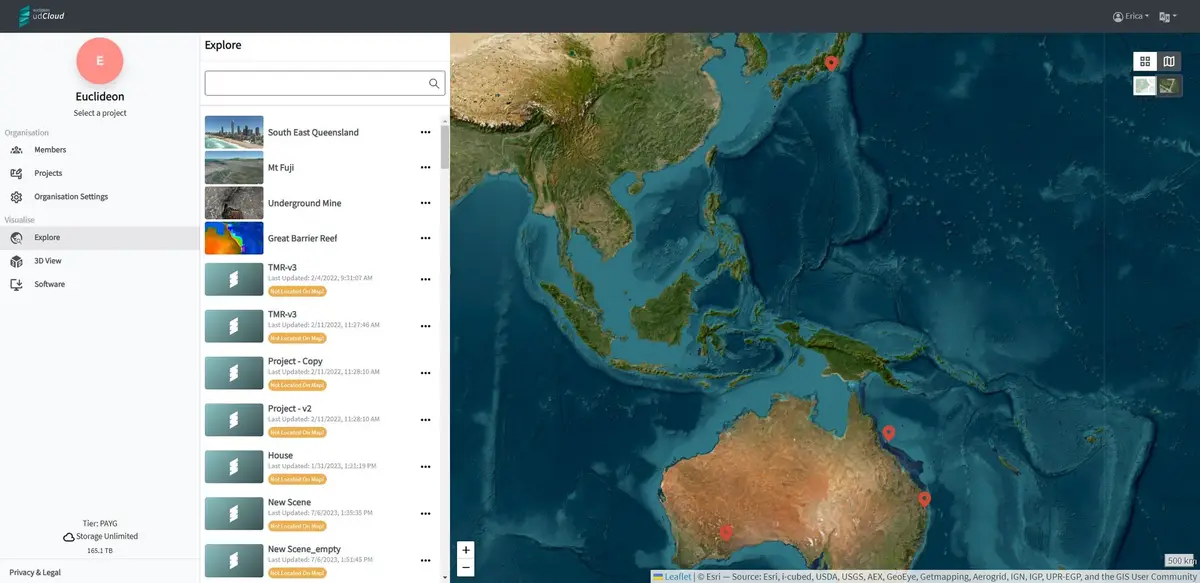Image resolution: width=1200 pixels, height=583 pixels.
Task: Open the language selector dropdown
Action: click(1167, 16)
